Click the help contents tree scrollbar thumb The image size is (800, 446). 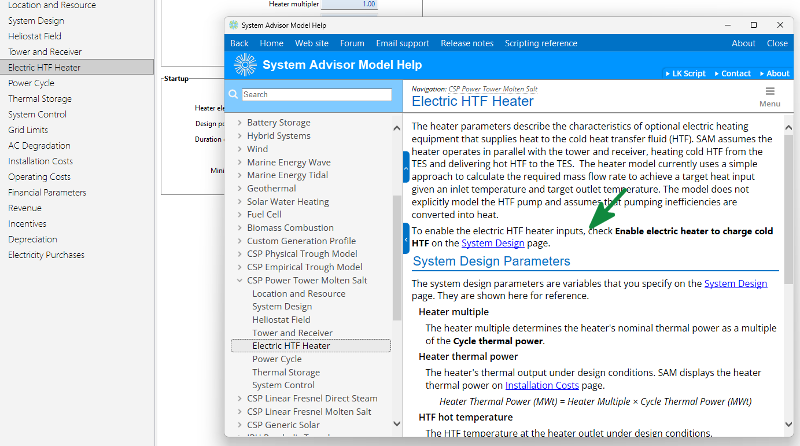[x=397, y=258]
